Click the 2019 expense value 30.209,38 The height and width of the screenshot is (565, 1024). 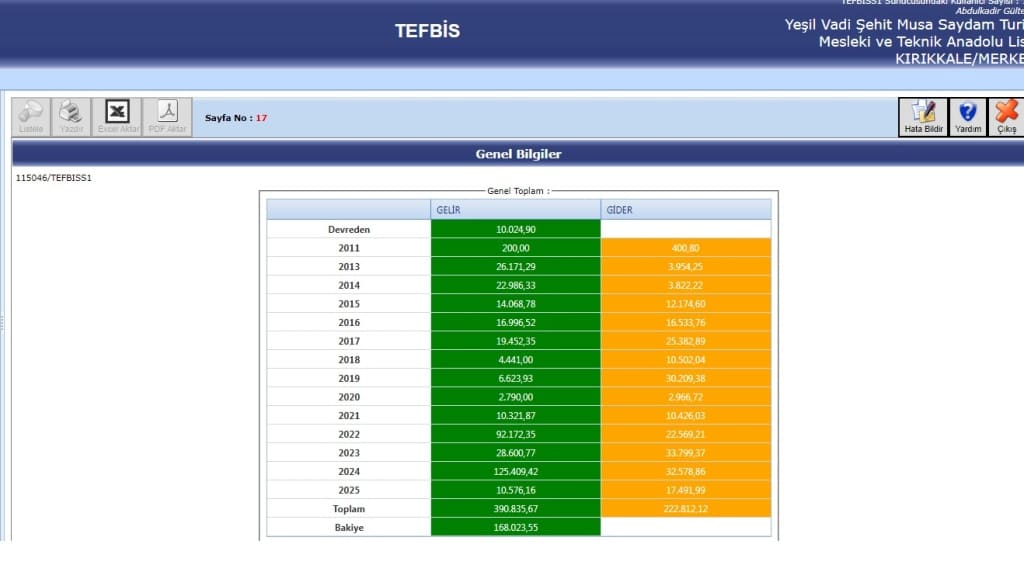tap(685, 378)
